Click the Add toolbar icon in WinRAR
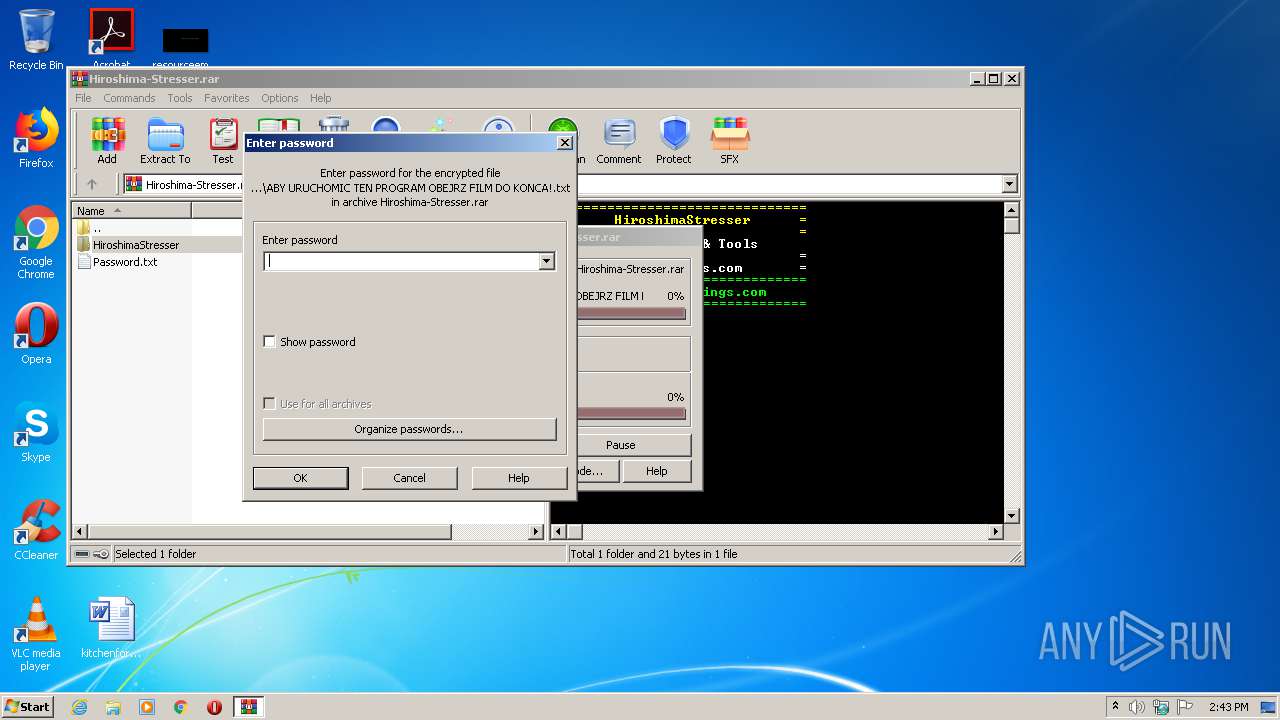 [x=107, y=141]
